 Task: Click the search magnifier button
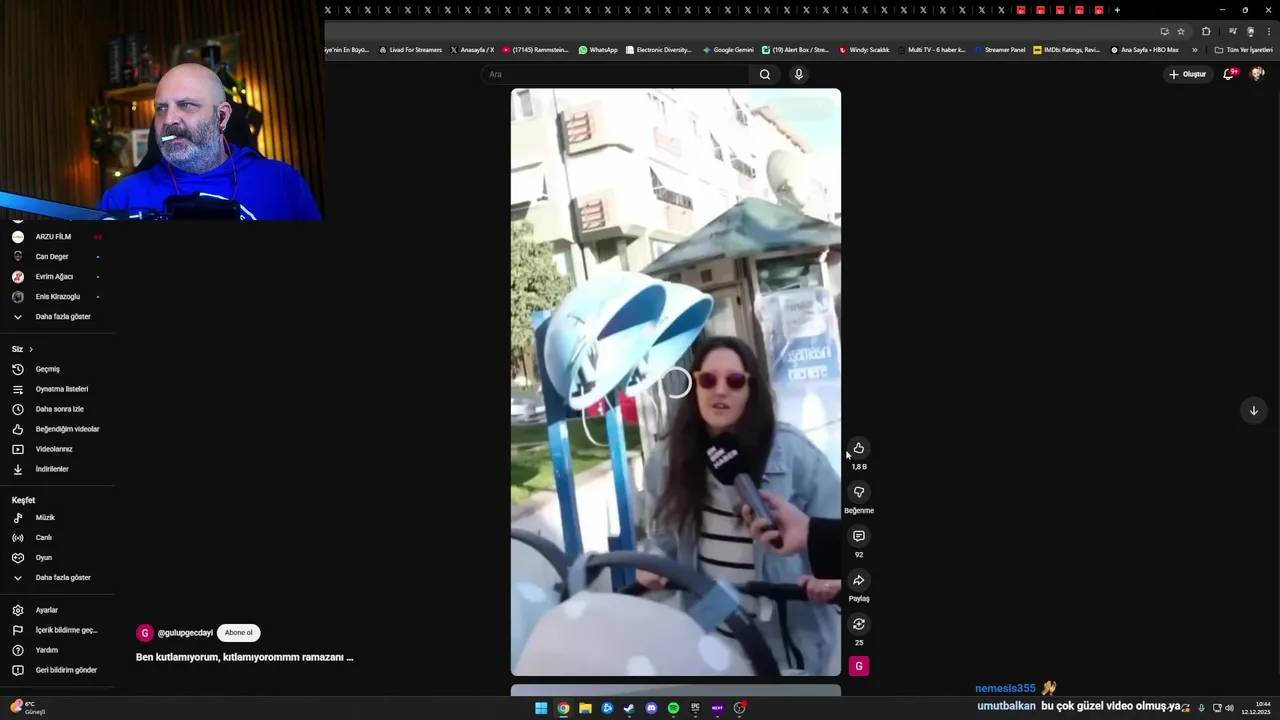[x=765, y=74]
